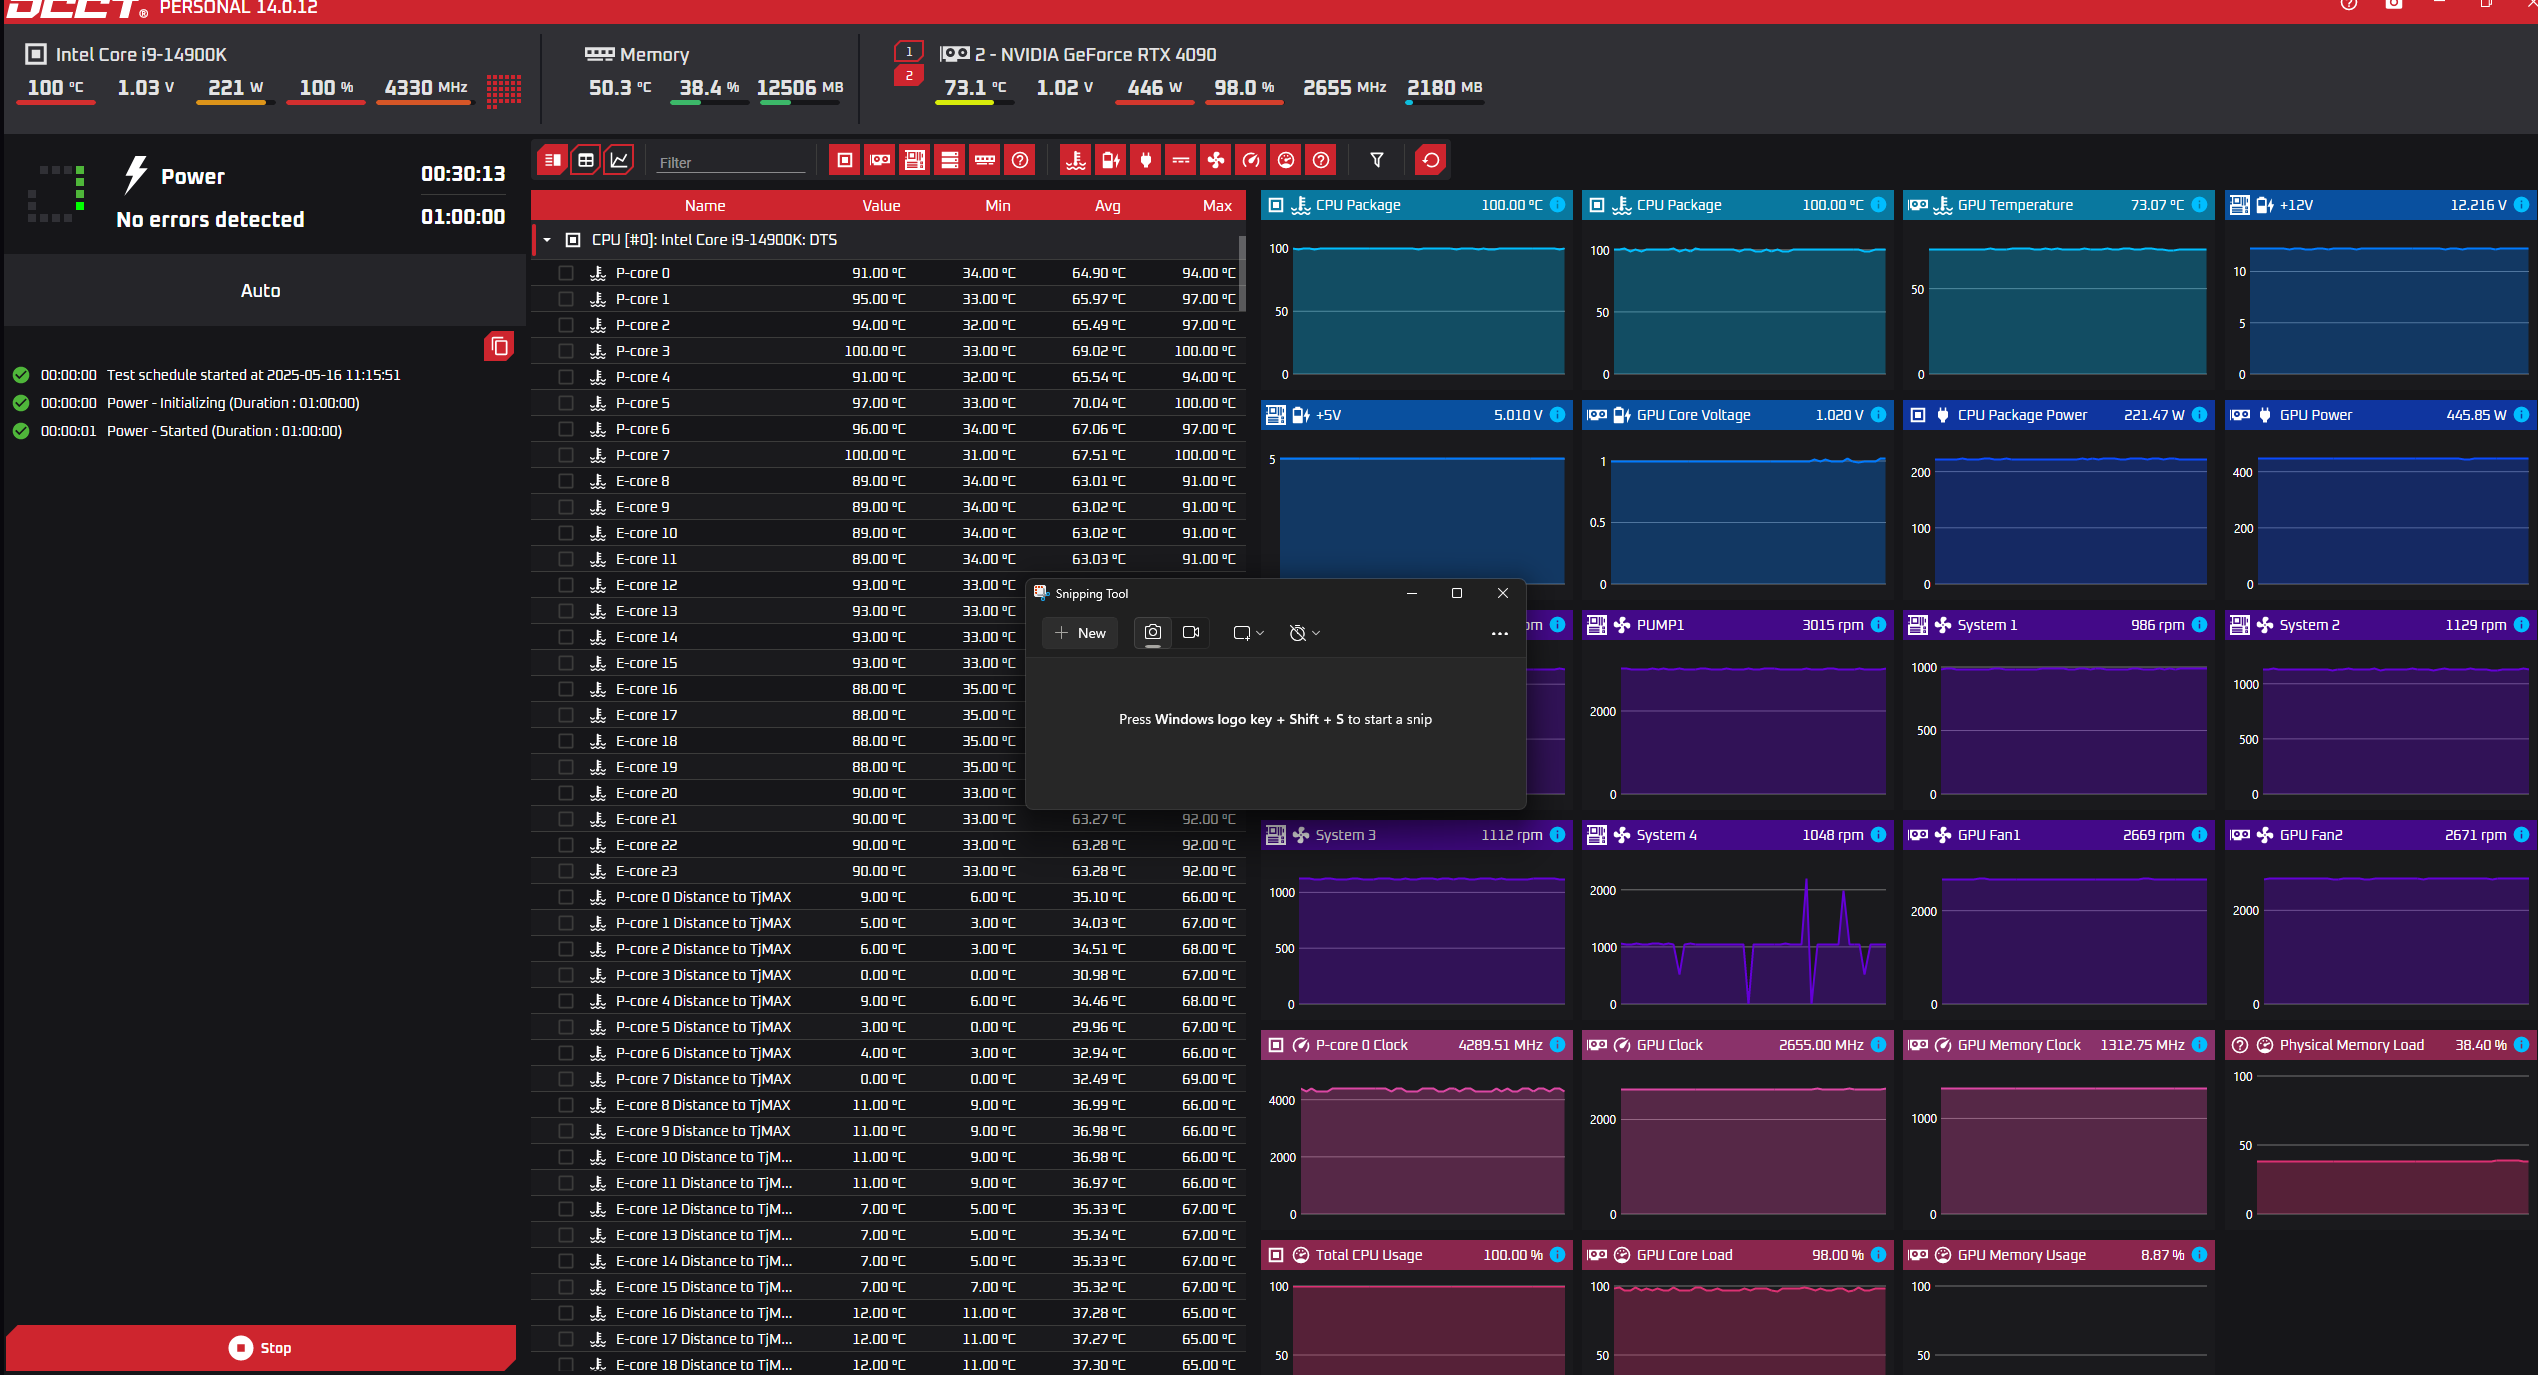The image size is (2538, 1375).
Task: Filter sensors by temperature type icon
Action: point(1076,160)
